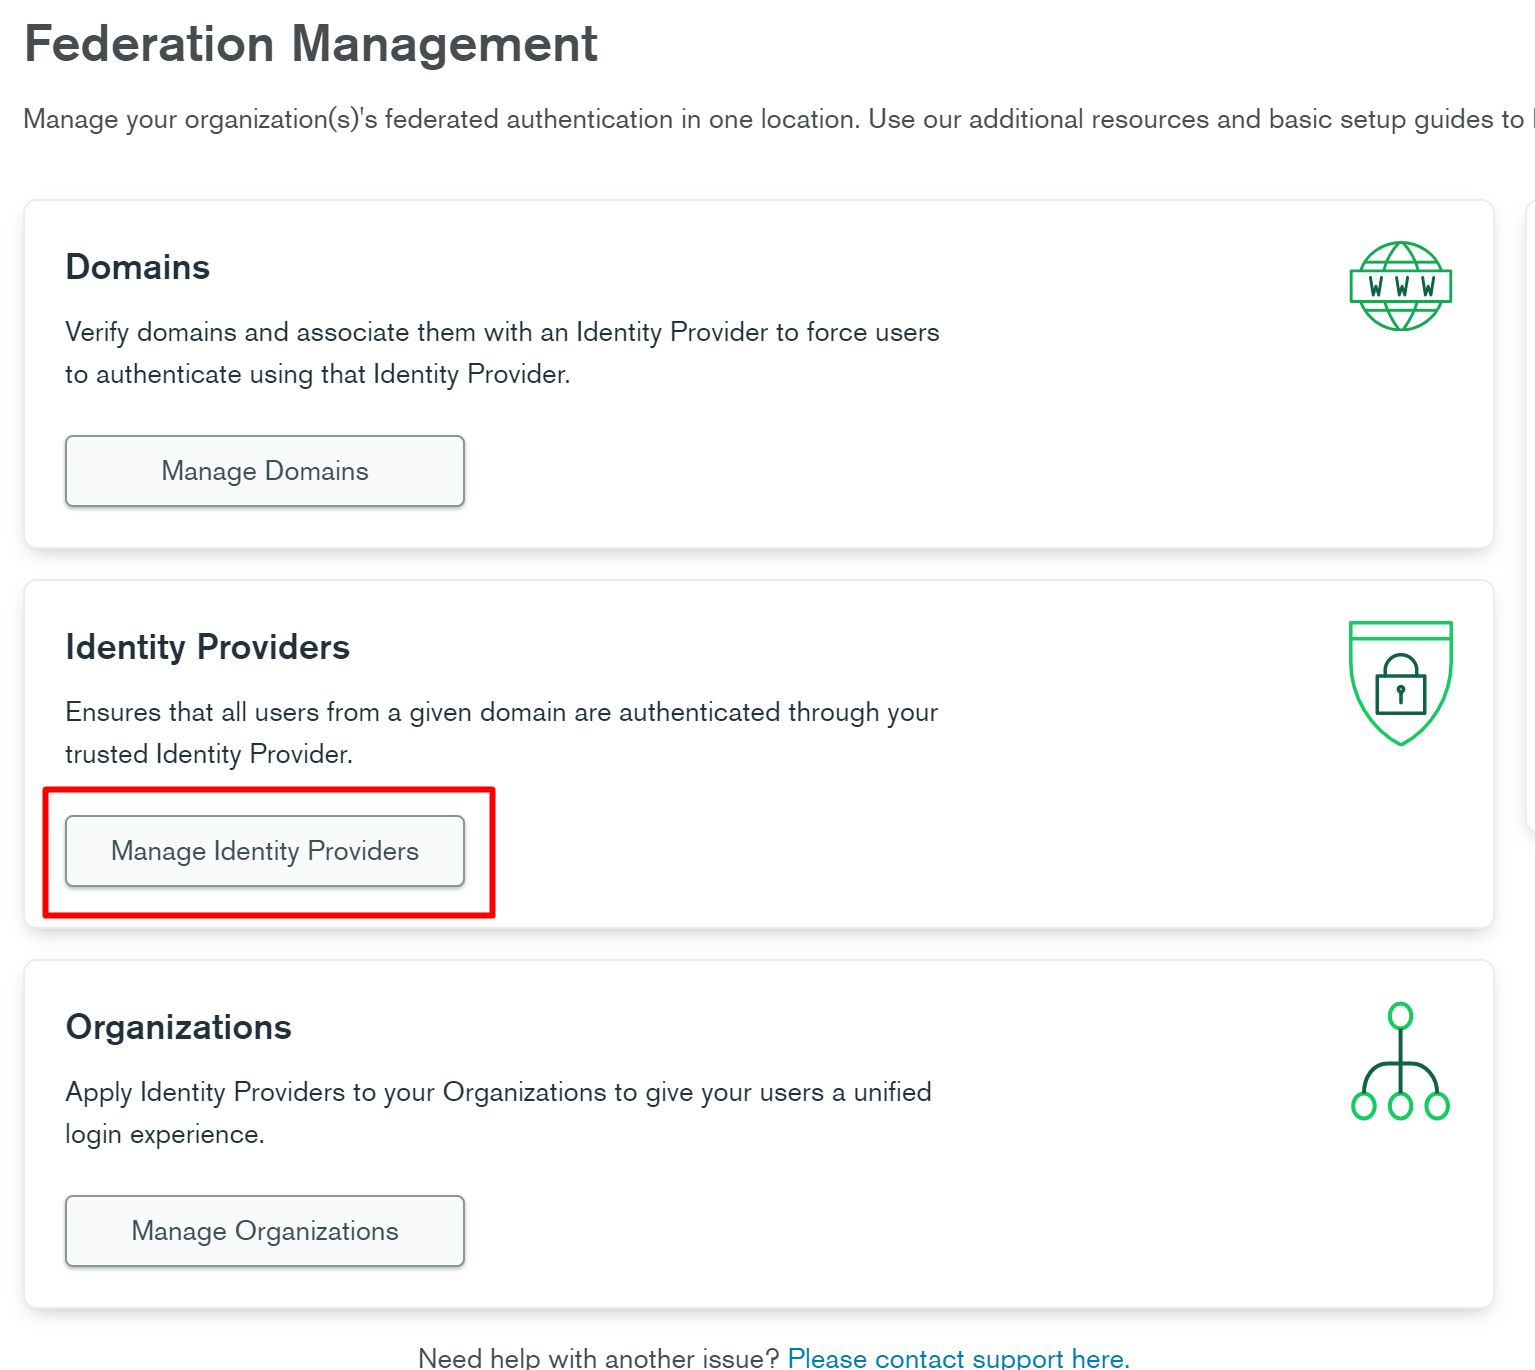Click the hierarchy tree icon in Organizations
This screenshot has width=1535, height=1370.
(x=1400, y=1062)
